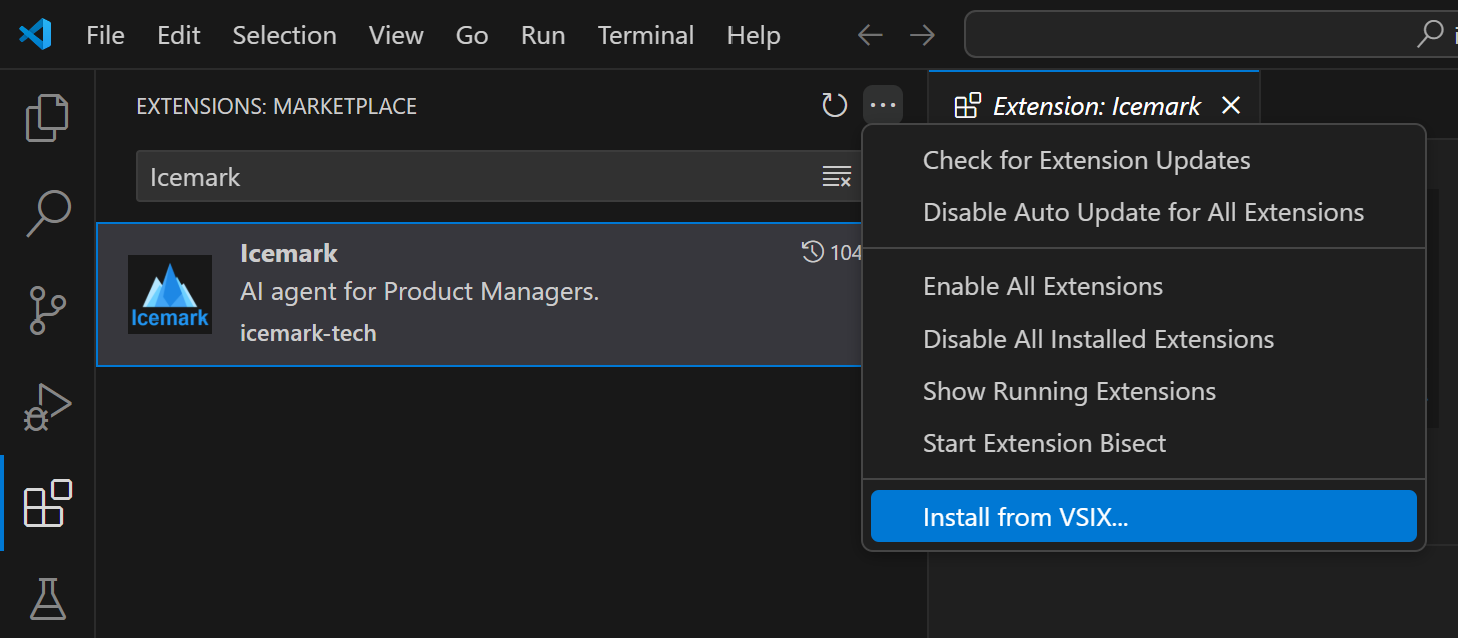Open the Selection menu

click(x=284, y=35)
